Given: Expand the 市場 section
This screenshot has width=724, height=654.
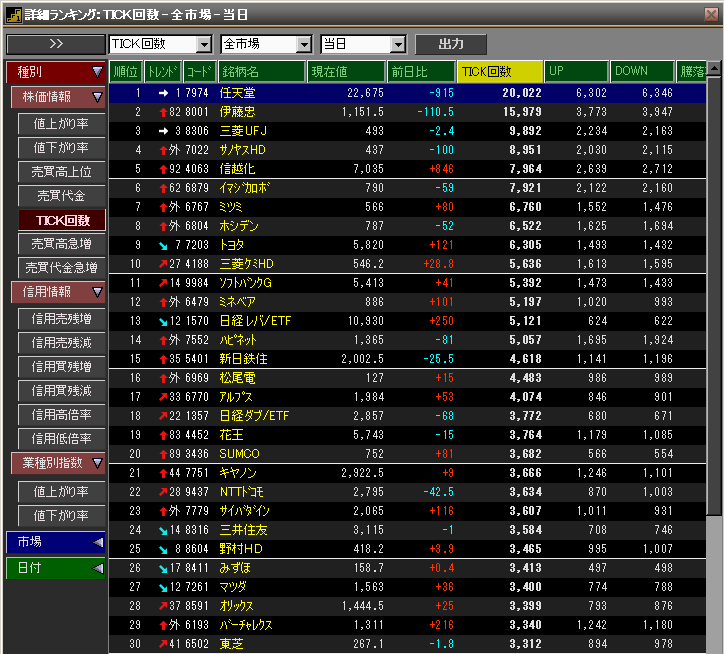Looking at the screenshot, I should [x=55, y=542].
